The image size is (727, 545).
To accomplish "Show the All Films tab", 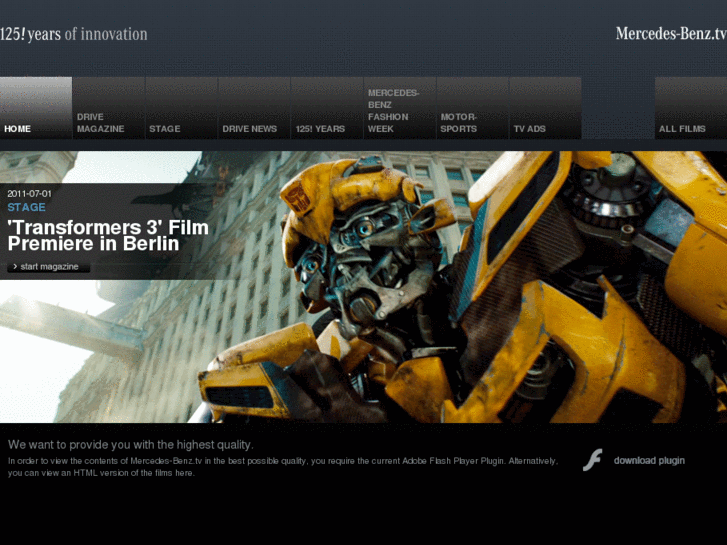I will 691,108.
